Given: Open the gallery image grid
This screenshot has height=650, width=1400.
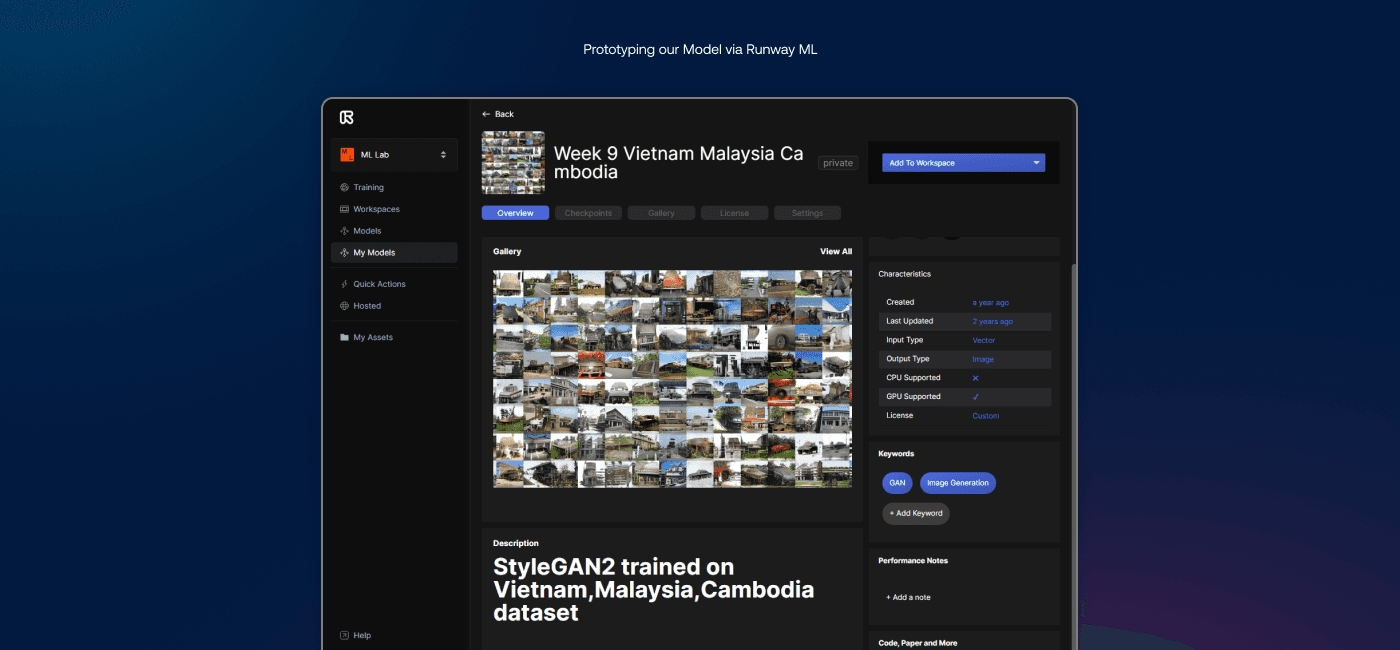Looking at the screenshot, I should pos(672,379).
